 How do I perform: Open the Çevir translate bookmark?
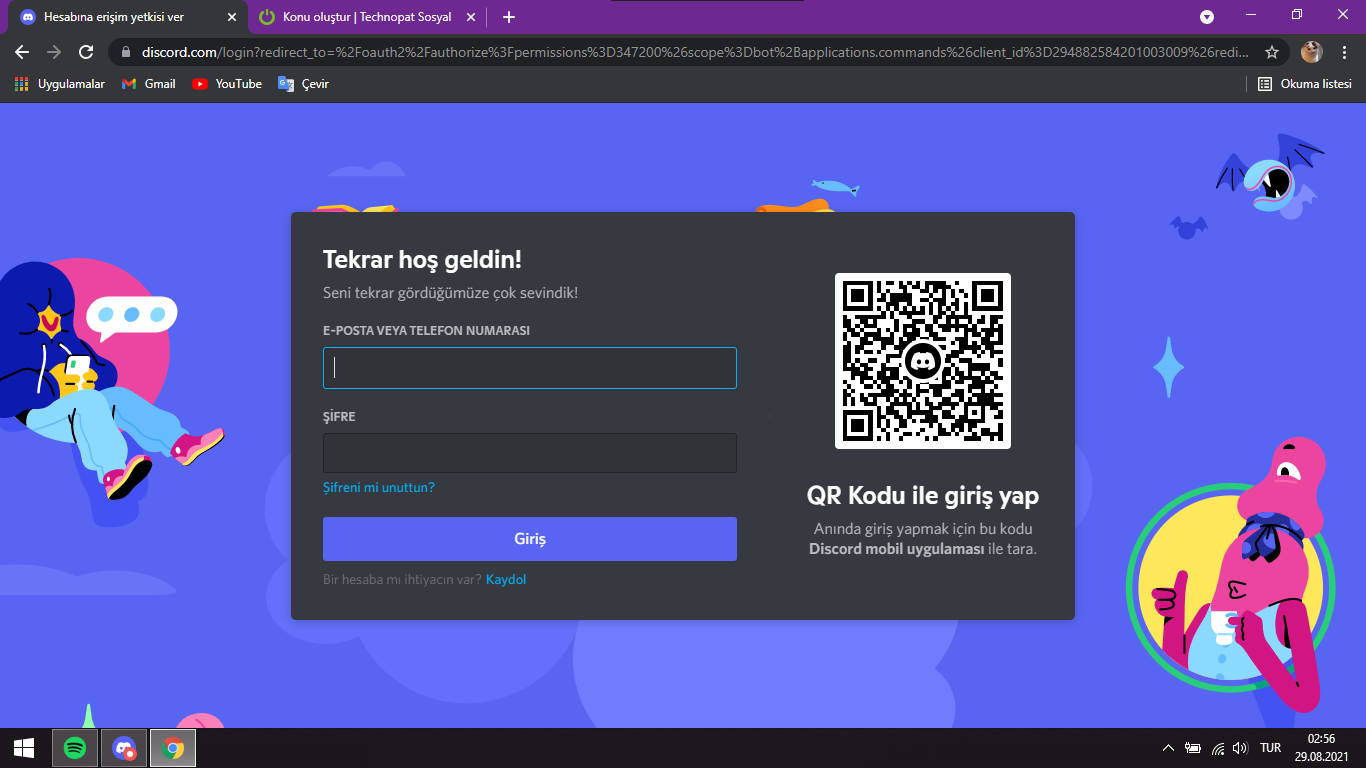304,84
